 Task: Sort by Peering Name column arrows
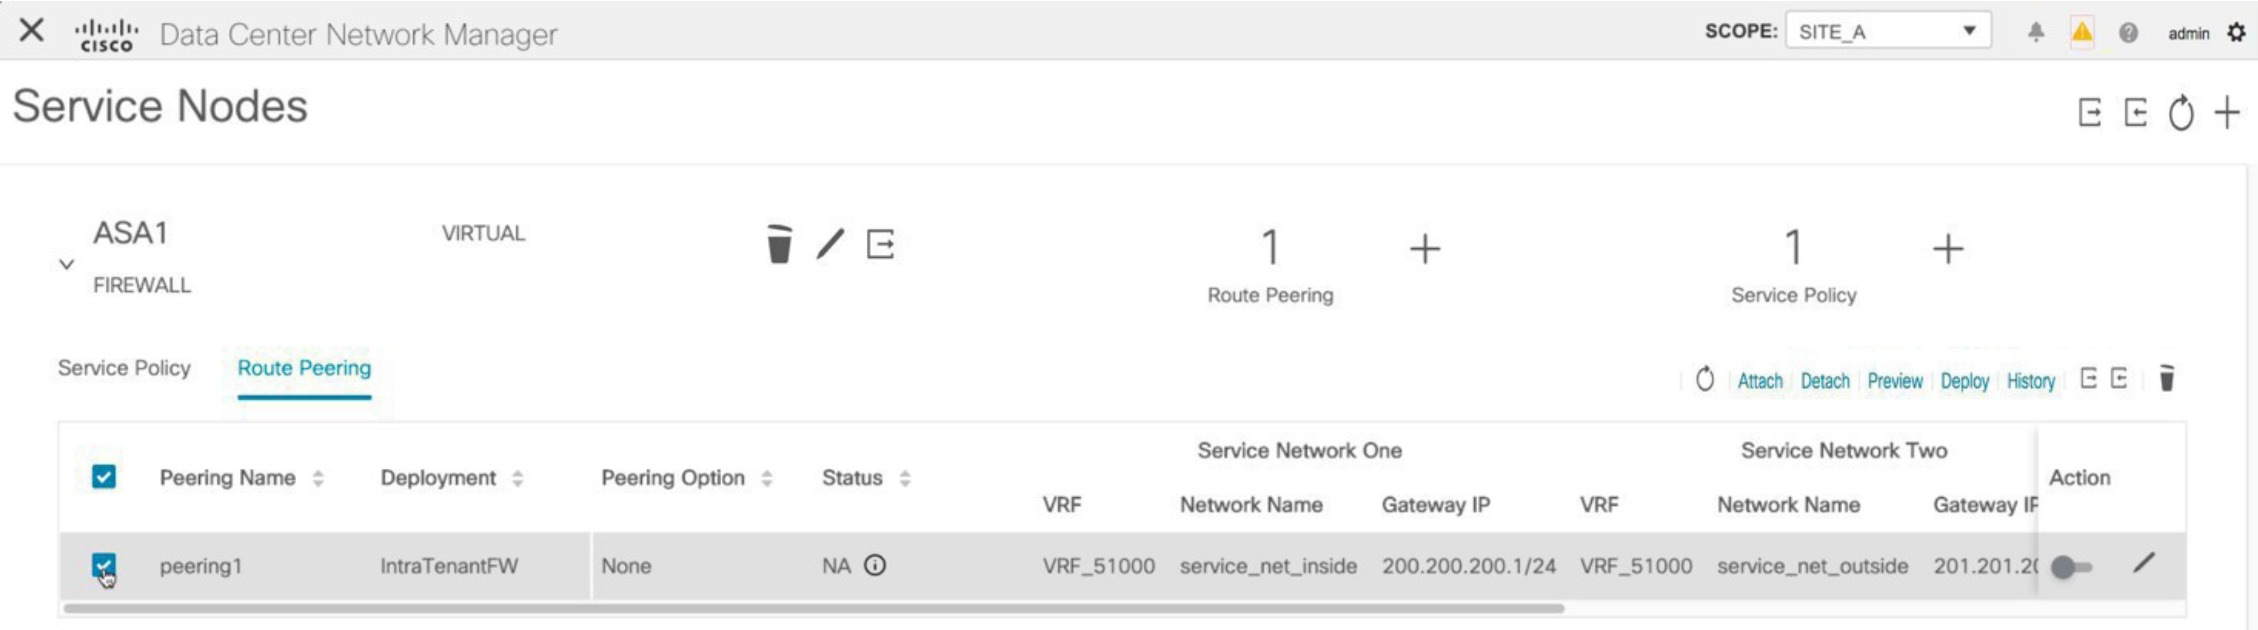pos(318,478)
